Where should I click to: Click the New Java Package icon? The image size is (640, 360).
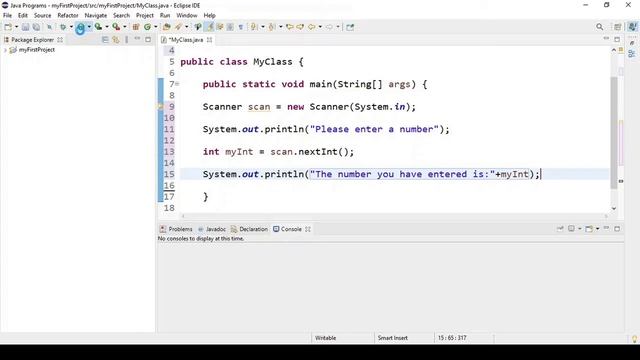click(136, 27)
